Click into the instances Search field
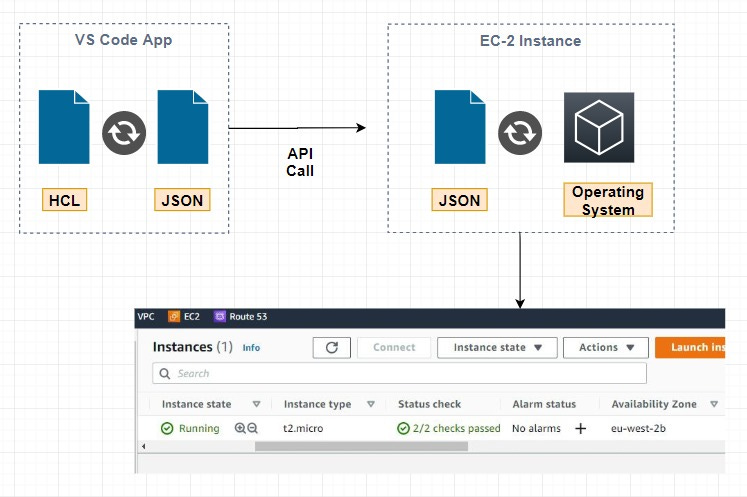The width and height of the screenshot is (747, 497). coord(399,374)
